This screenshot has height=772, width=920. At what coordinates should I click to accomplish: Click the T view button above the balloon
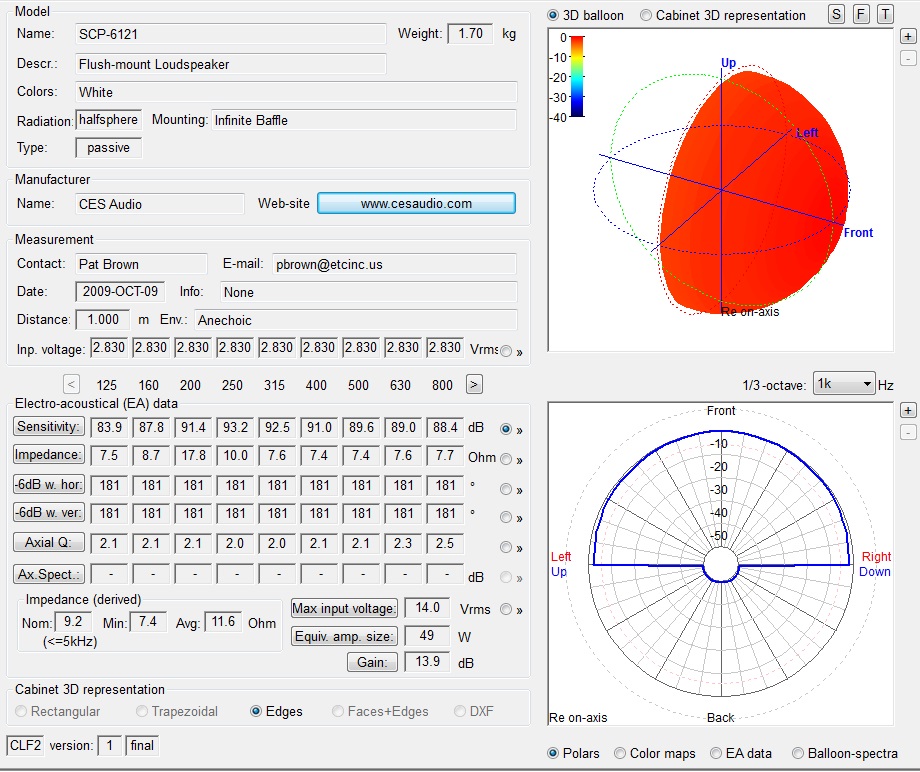[x=884, y=14]
